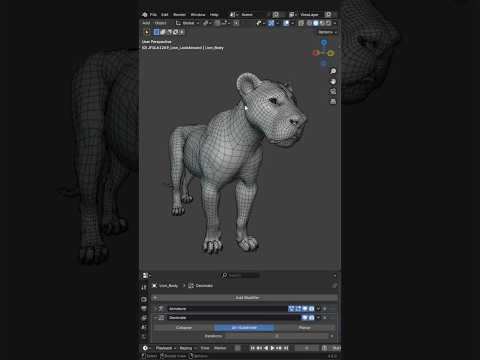Toggle Decimate modifier render visibility
480x360 pixels.
click(311, 318)
